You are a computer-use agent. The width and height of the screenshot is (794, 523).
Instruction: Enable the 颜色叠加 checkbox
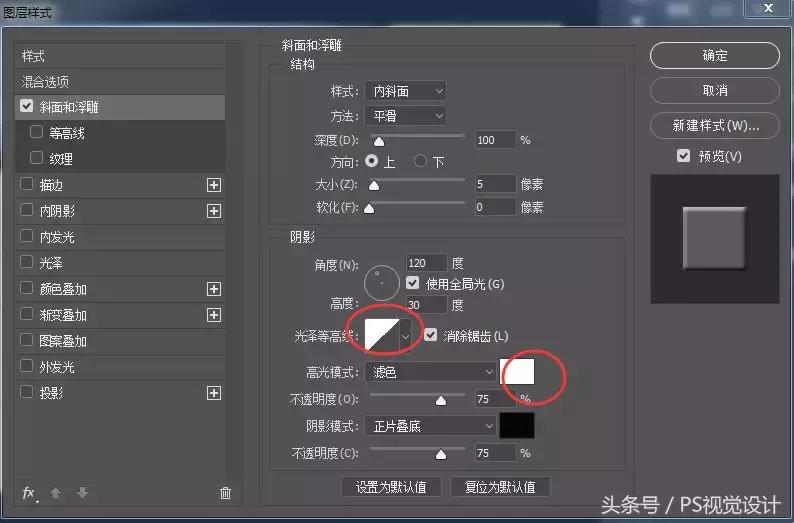[x=26, y=288]
